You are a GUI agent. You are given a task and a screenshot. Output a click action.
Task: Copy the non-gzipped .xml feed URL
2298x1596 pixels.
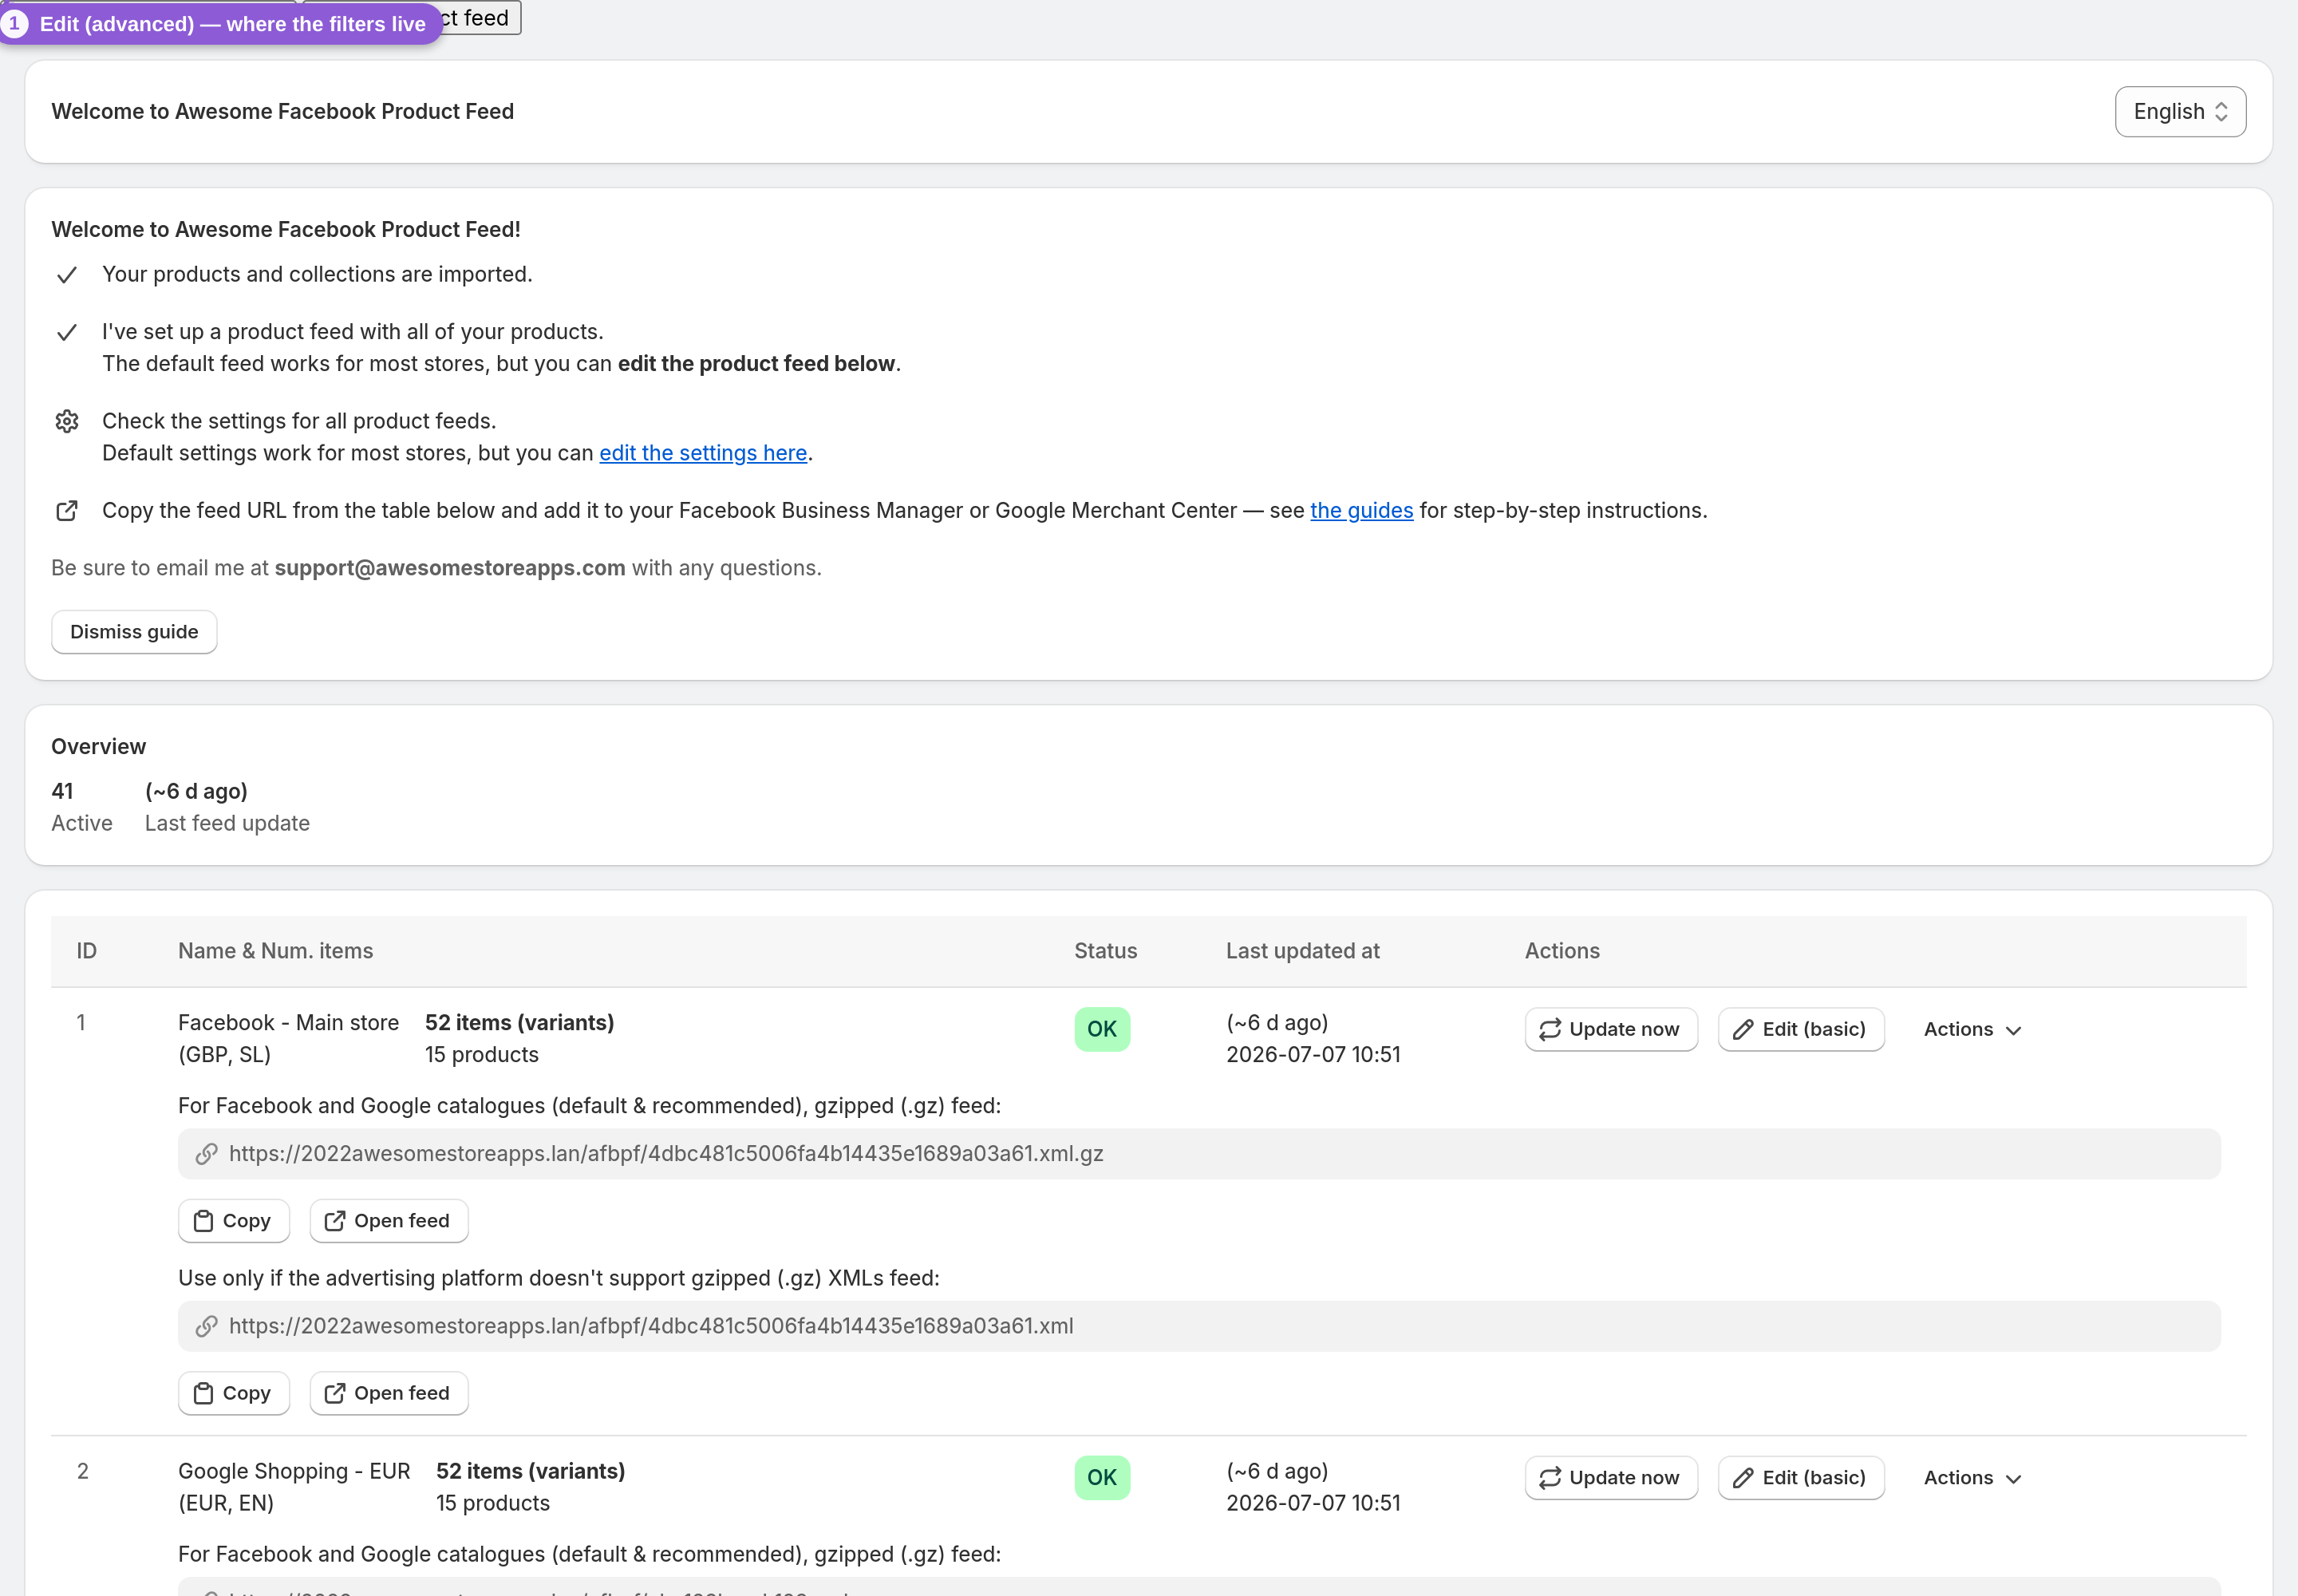click(234, 1393)
